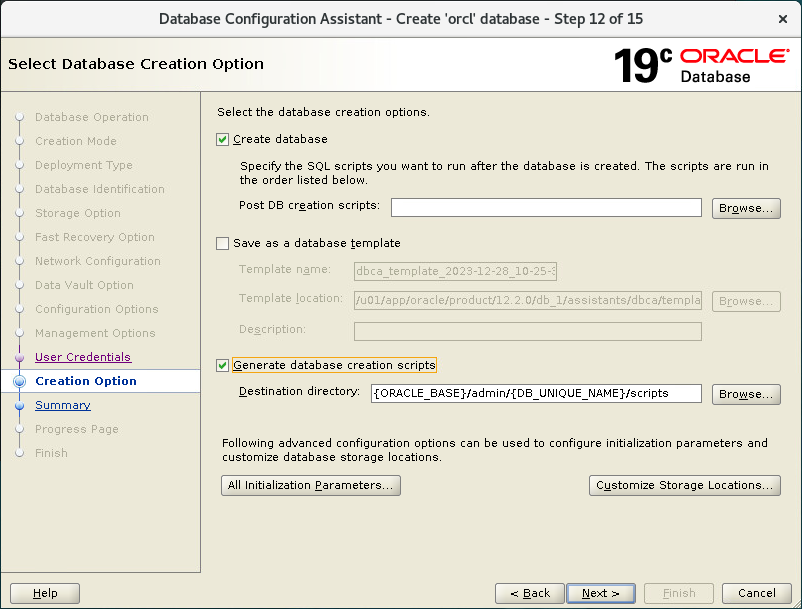Edit the Destination directory field
802x609 pixels.
tap(536, 394)
